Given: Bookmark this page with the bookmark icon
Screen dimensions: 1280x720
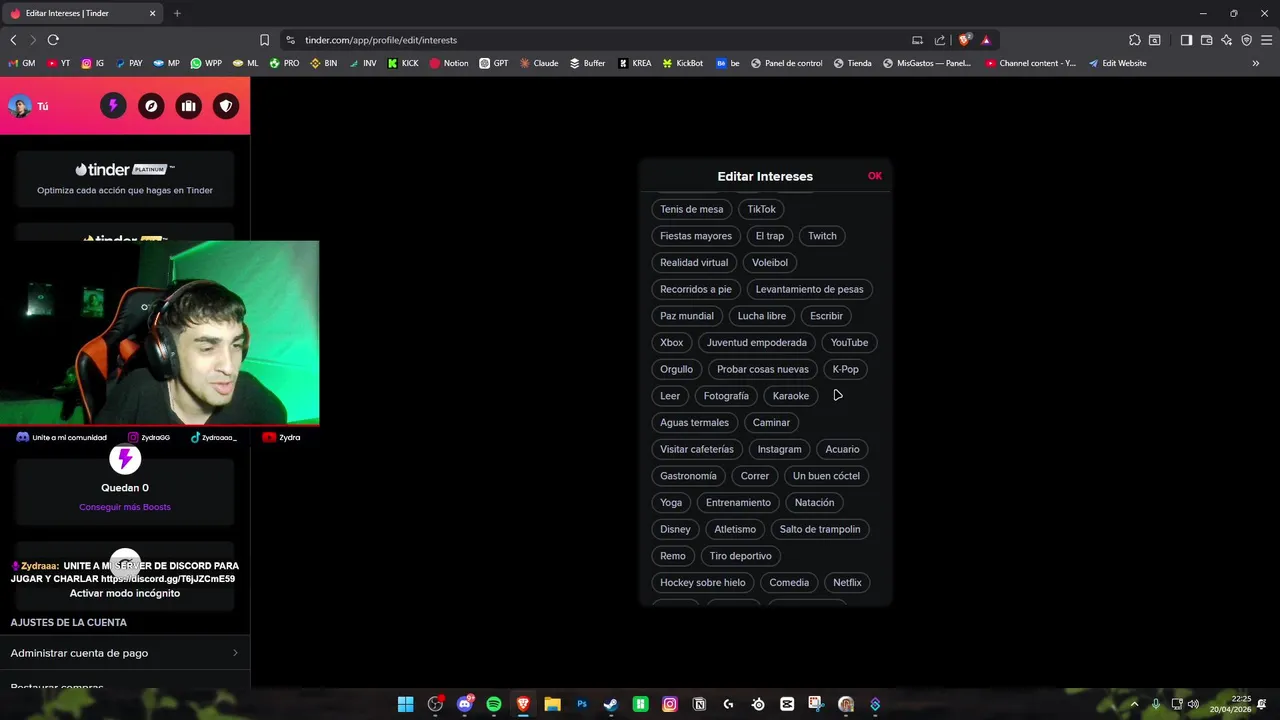Looking at the screenshot, I should tap(264, 40).
